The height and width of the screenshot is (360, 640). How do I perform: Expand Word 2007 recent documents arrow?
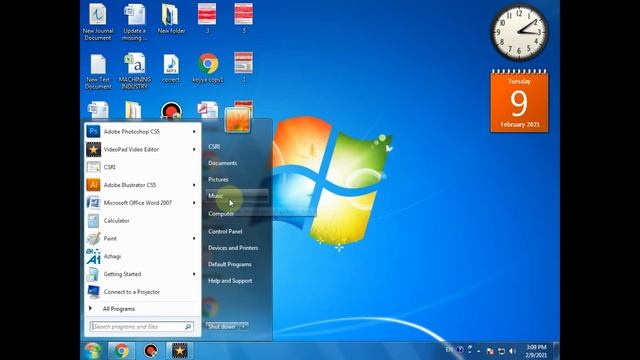click(194, 203)
